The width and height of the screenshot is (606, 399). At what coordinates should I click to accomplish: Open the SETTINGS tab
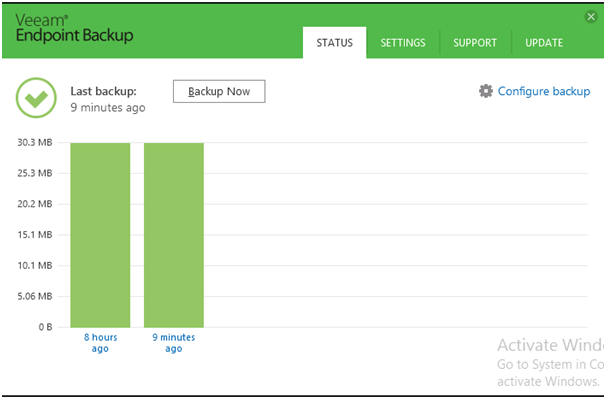[403, 43]
